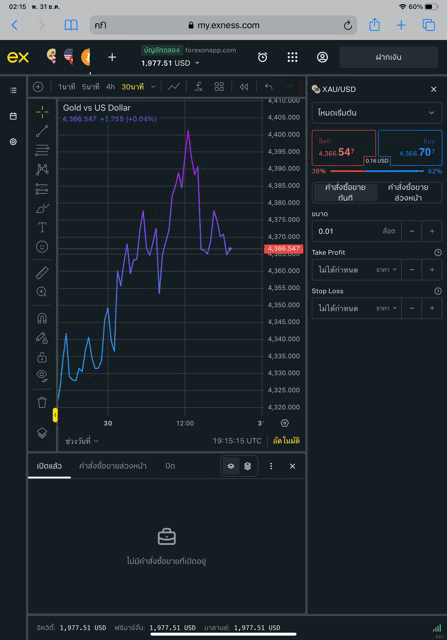Open the account balance 1,977.51 USD dropdown
Screen dimensions: 447x640
(x=170, y=63)
